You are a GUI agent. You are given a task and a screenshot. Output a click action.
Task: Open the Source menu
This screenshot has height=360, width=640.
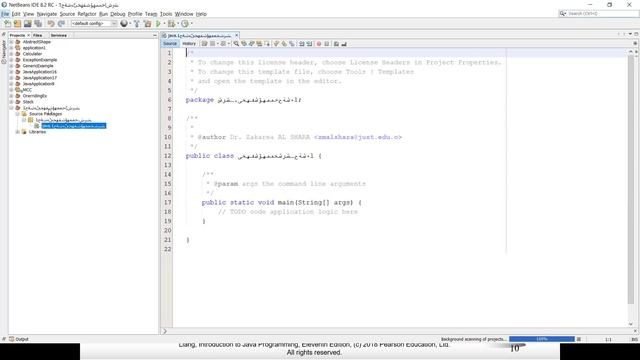(67, 14)
